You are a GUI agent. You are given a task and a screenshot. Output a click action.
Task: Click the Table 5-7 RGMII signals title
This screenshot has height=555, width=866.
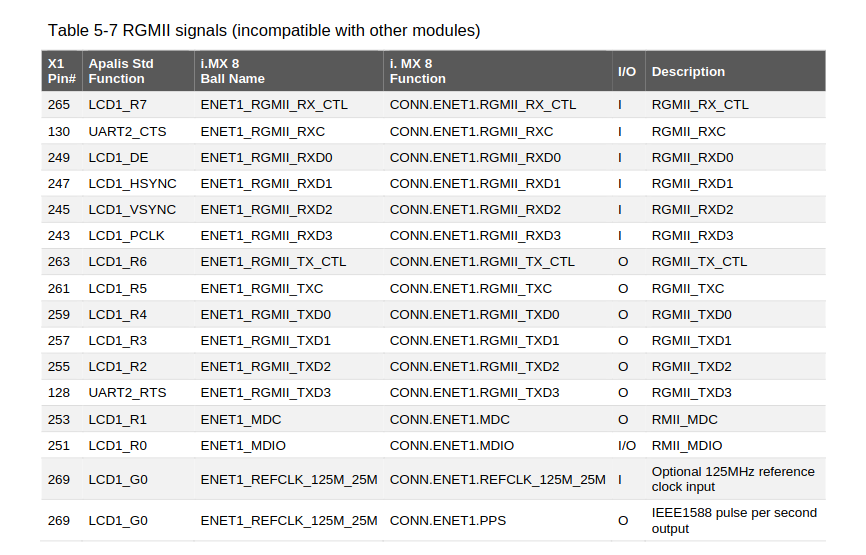click(x=264, y=30)
